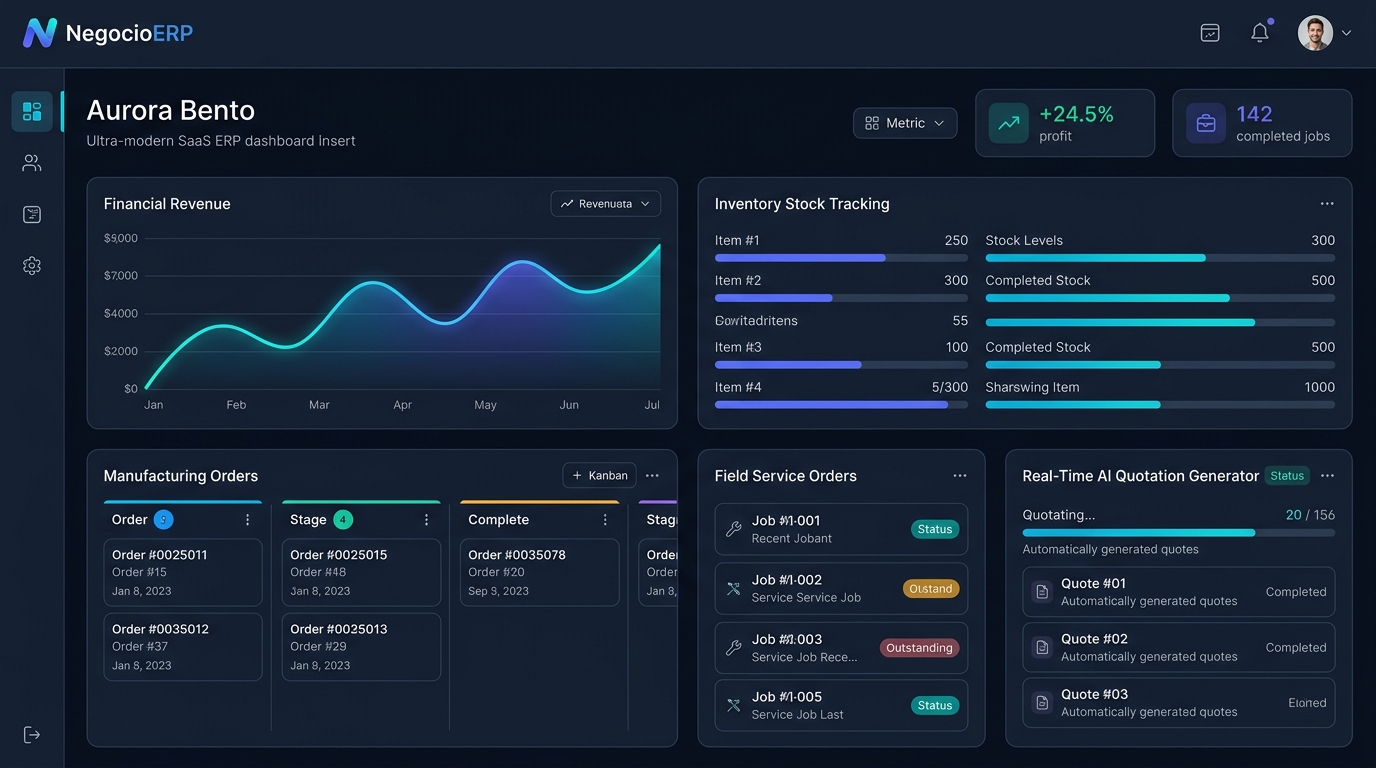Click the user avatar photo
Viewport: 1376px width, 768px height.
1315,33
